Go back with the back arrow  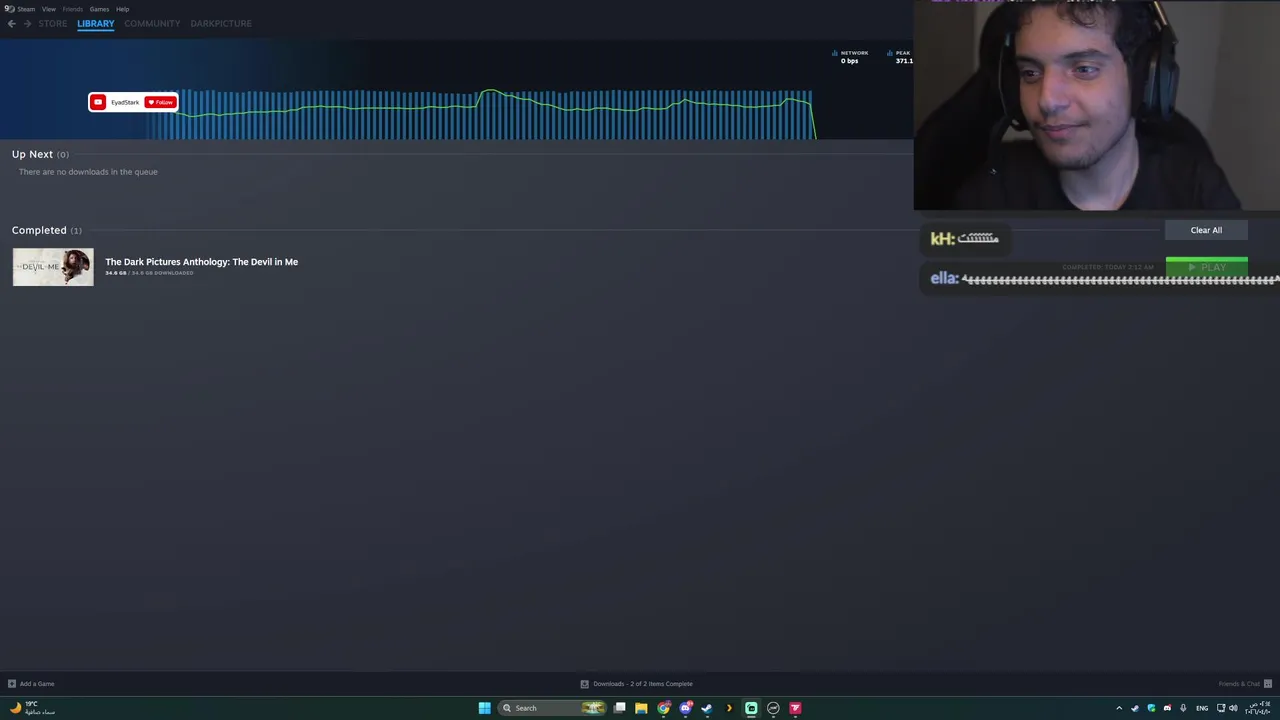point(12,24)
